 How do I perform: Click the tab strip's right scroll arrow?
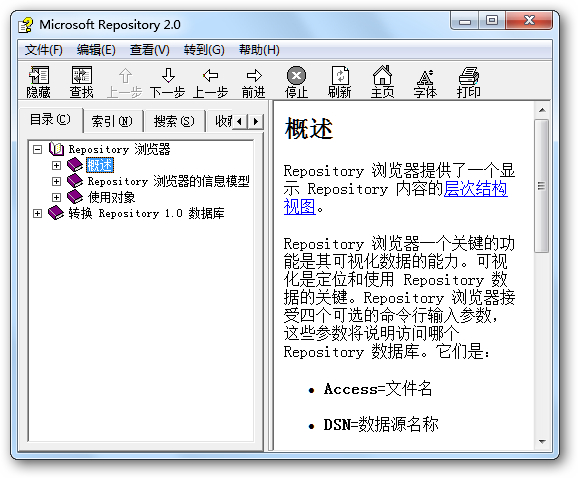coord(256,121)
